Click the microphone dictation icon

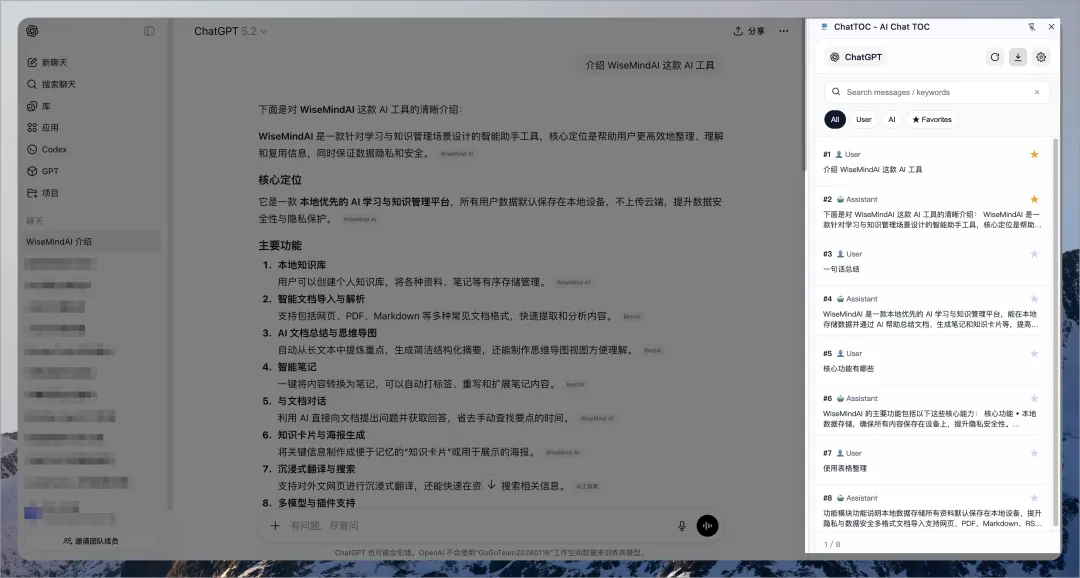682,526
